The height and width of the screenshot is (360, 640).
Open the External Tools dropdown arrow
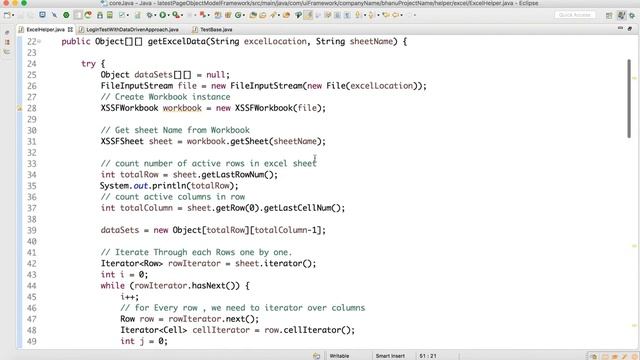coord(182,15)
